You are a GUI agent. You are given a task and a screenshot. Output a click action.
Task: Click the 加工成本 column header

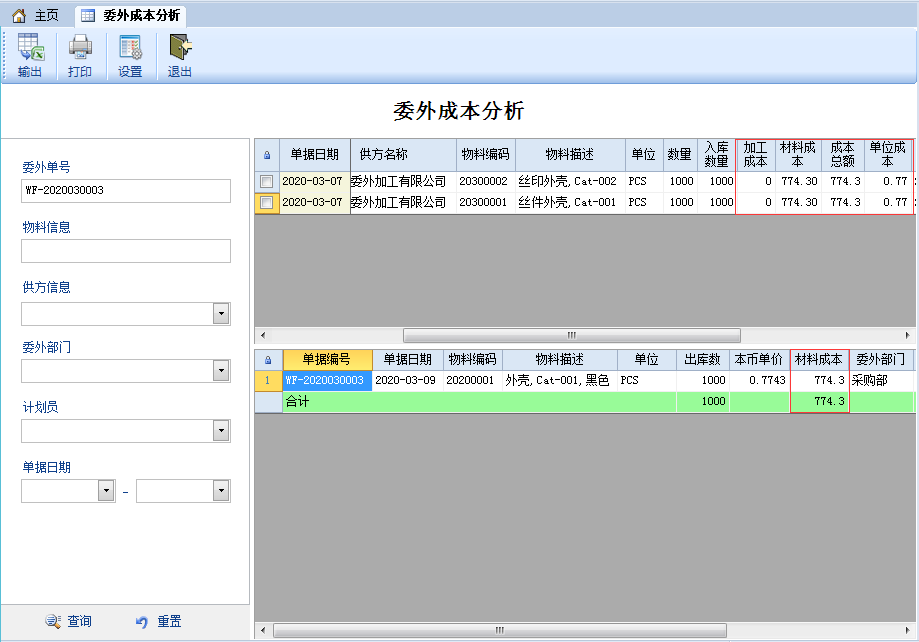click(755, 155)
